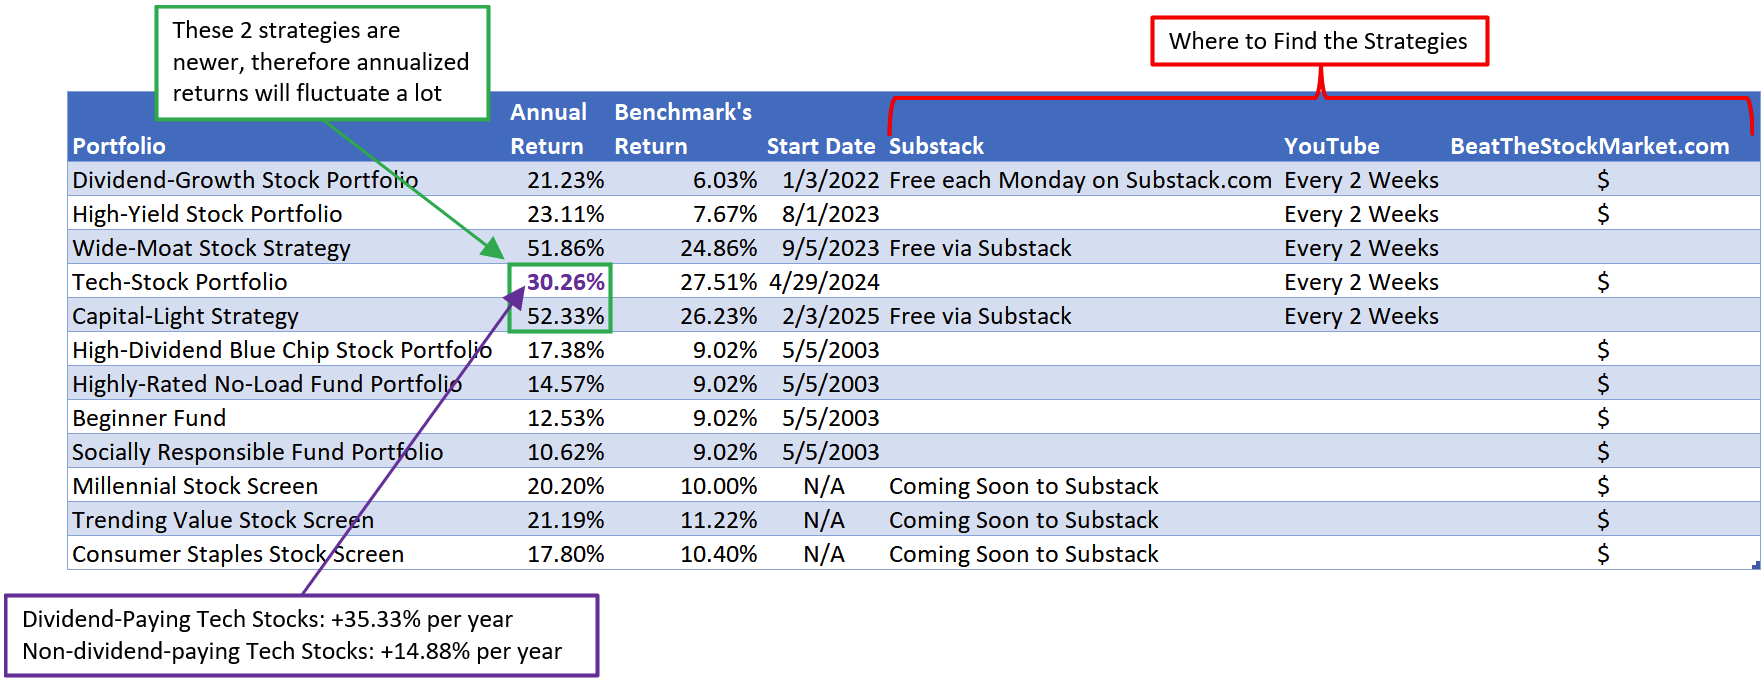Screen dimensions: 1764x686
Task: Click Coming Soon to Substack in Trending Value row
Action: coord(1024,520)
